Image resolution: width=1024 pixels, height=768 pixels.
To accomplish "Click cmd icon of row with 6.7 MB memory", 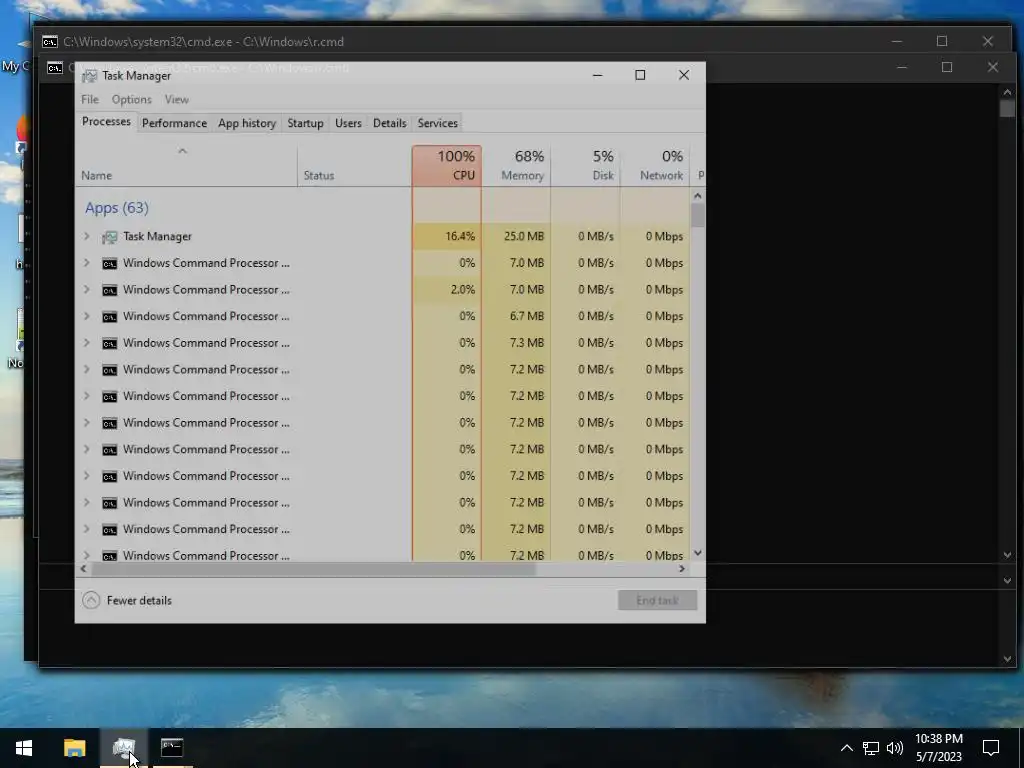I will [x=109, y=317].
